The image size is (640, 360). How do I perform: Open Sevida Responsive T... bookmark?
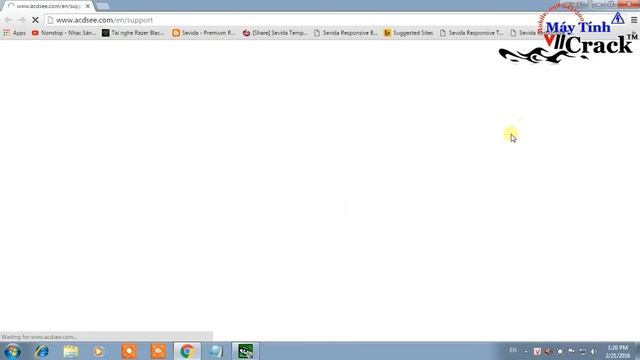472,33
